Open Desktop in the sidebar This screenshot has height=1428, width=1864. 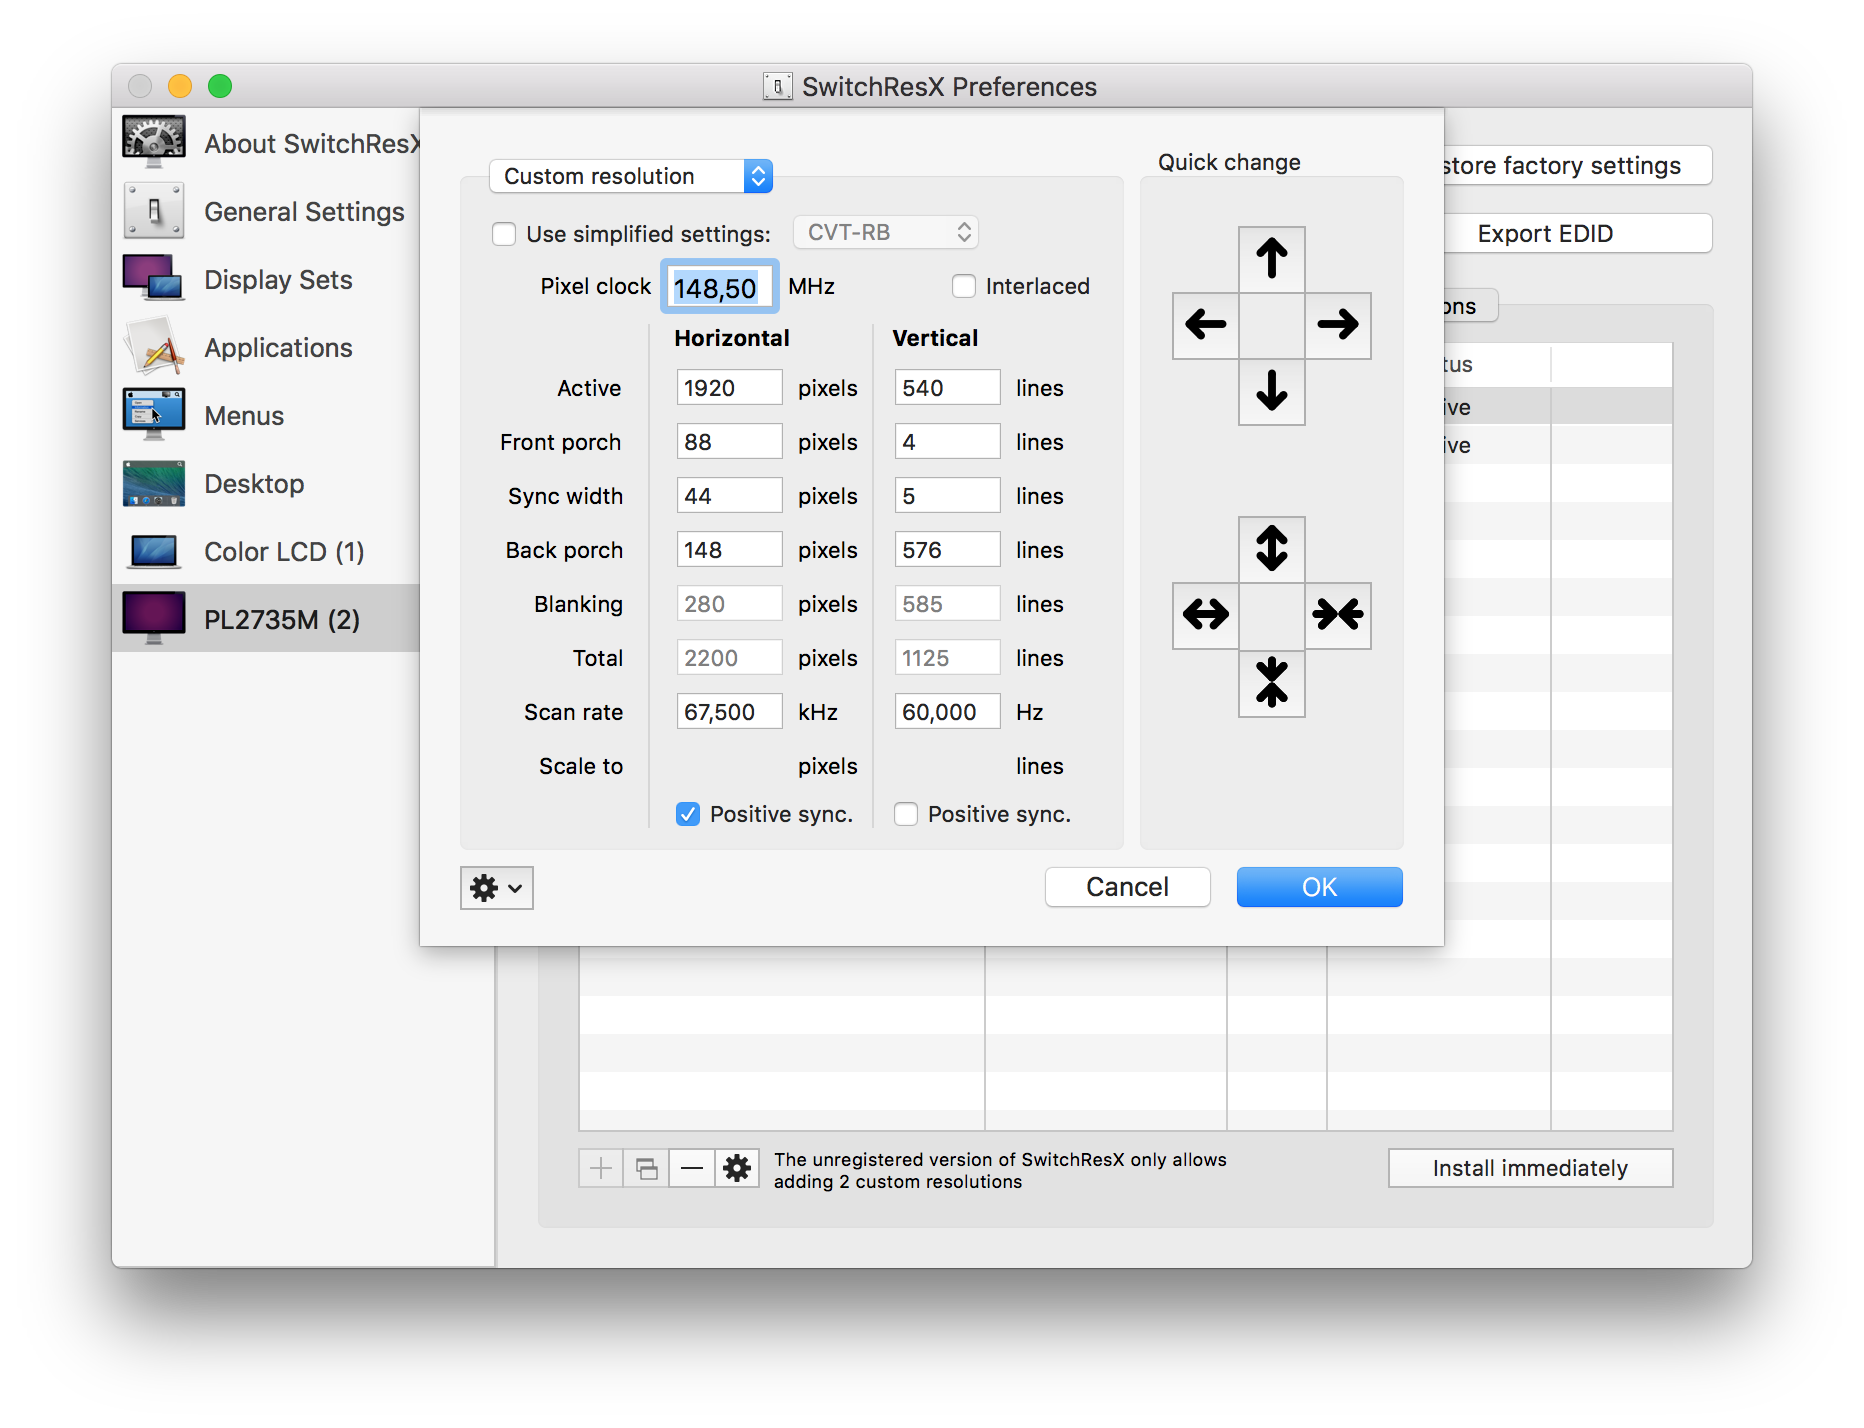coord(266,483)
